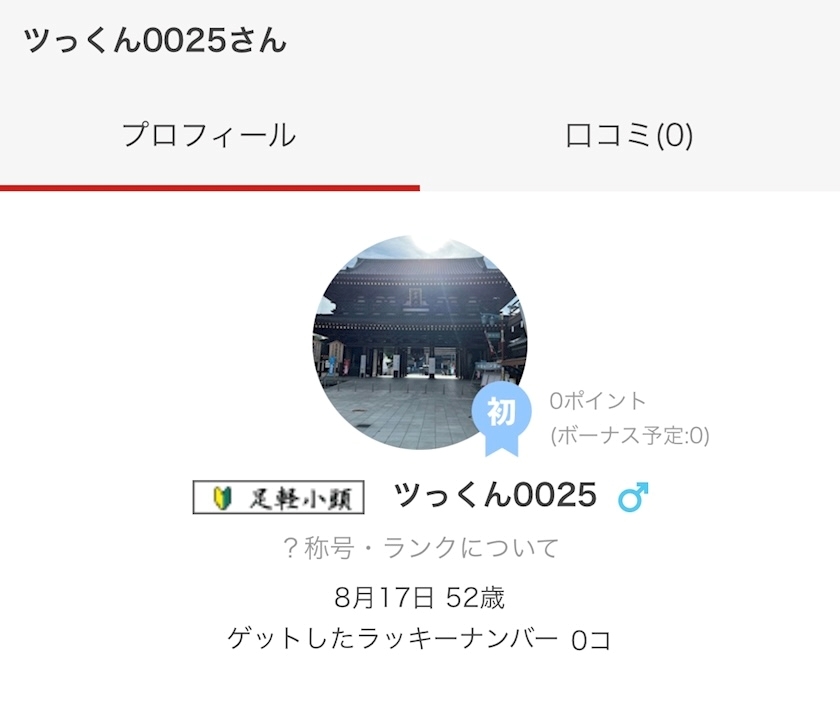Screen dimensions: 840x704
Task: Click the header title ツっくん0025さん
Action: pyautogui.click(x=155, y=41)
